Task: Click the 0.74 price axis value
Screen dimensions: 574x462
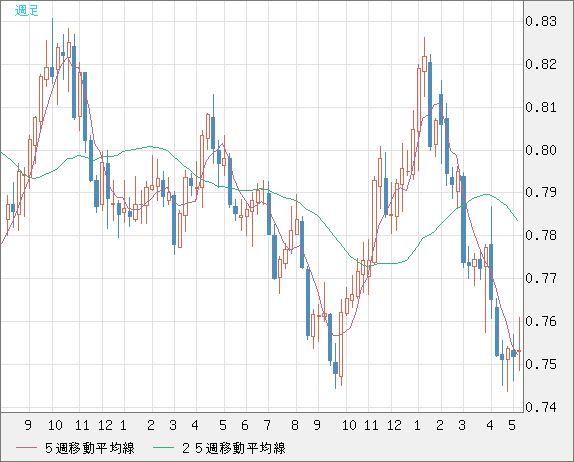Action: click(541, 407)
